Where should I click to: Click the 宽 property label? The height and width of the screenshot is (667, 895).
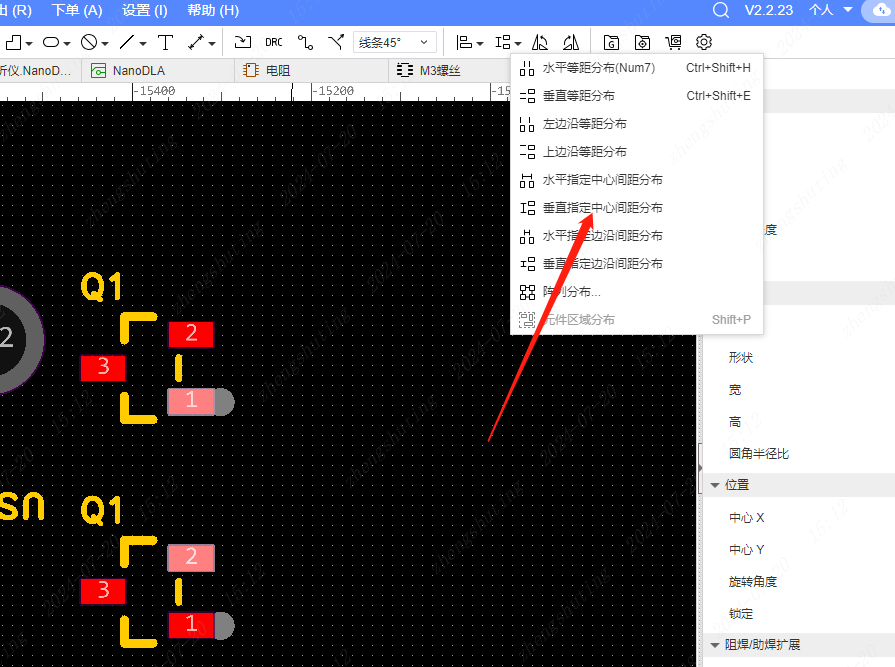(735, 390)
